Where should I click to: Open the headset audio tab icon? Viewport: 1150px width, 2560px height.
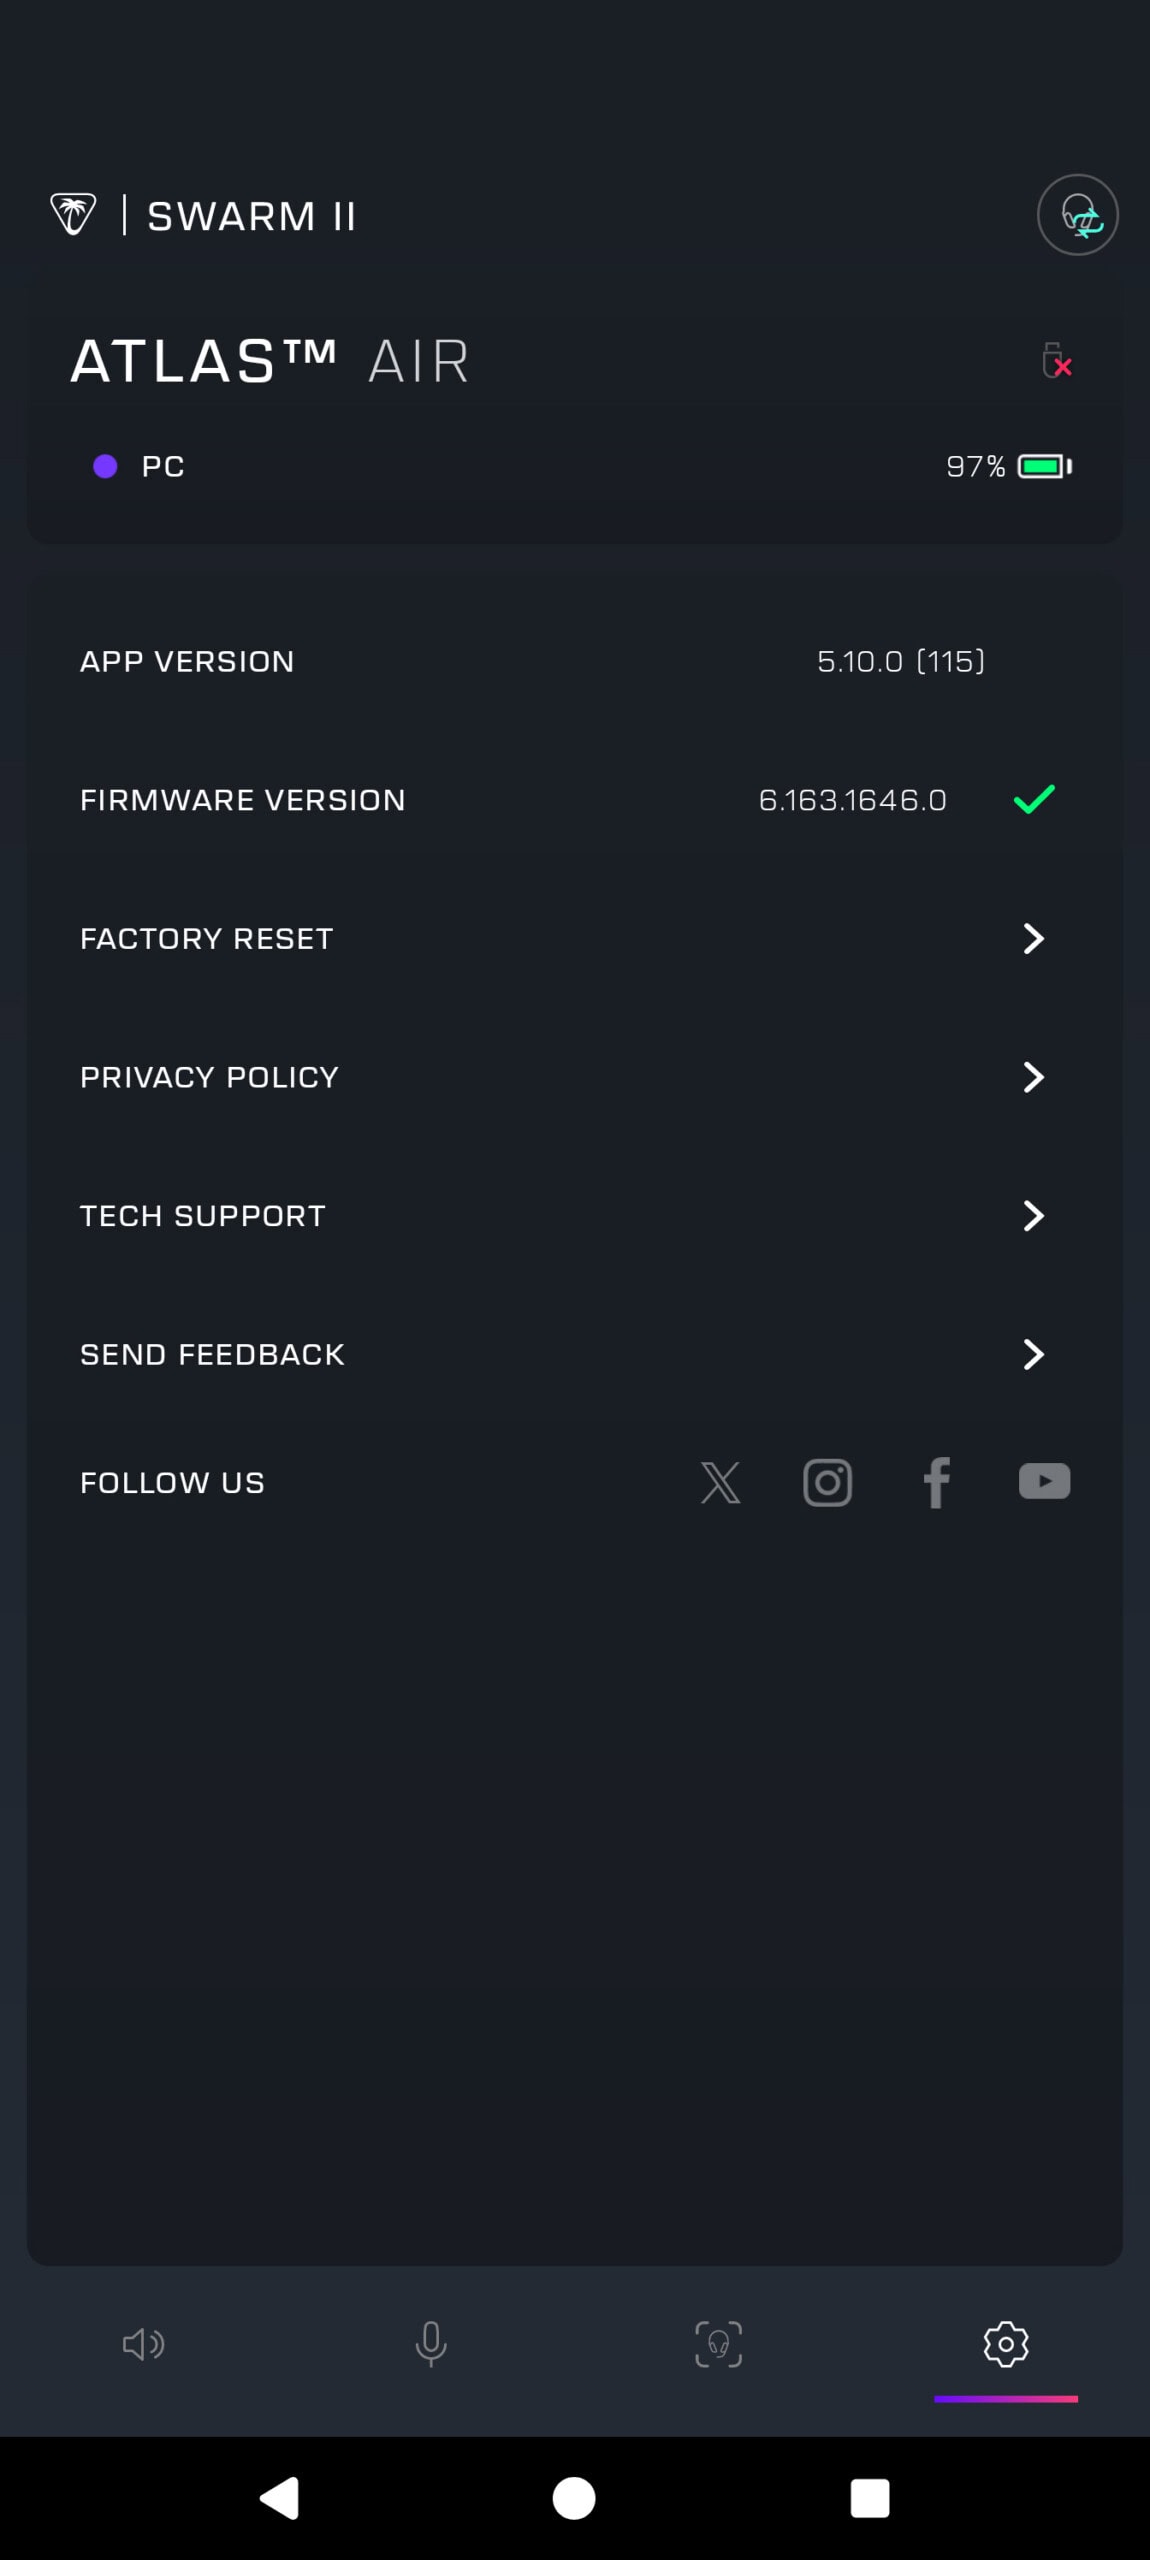pyautogui.click(x=718, y=2345)
